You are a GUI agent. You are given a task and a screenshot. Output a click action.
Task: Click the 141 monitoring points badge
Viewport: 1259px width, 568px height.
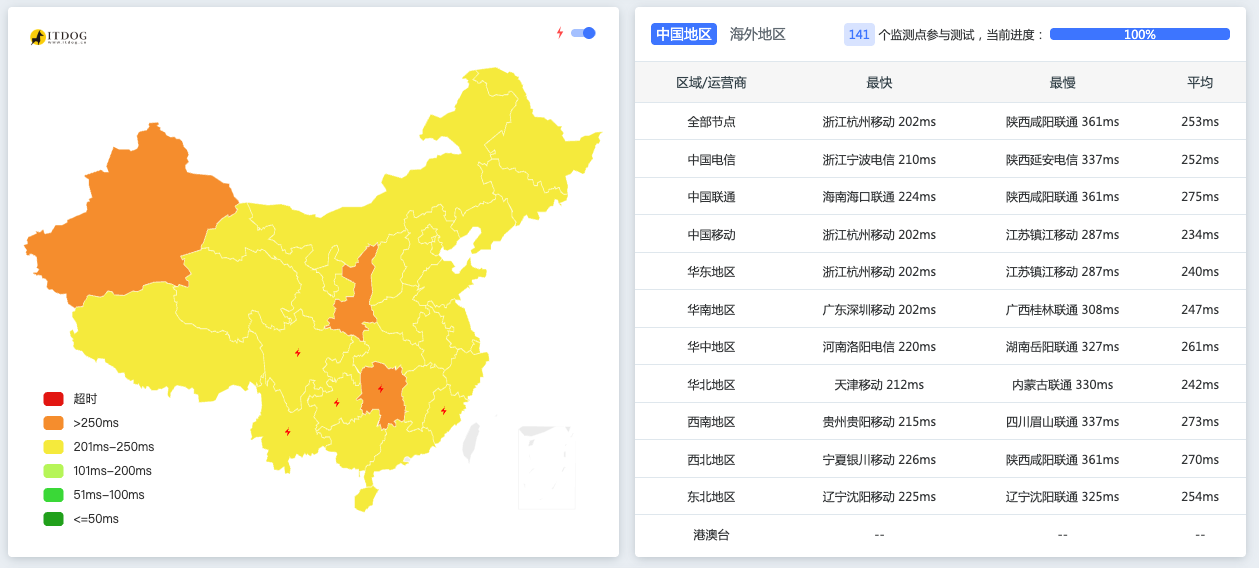point(859,34)
